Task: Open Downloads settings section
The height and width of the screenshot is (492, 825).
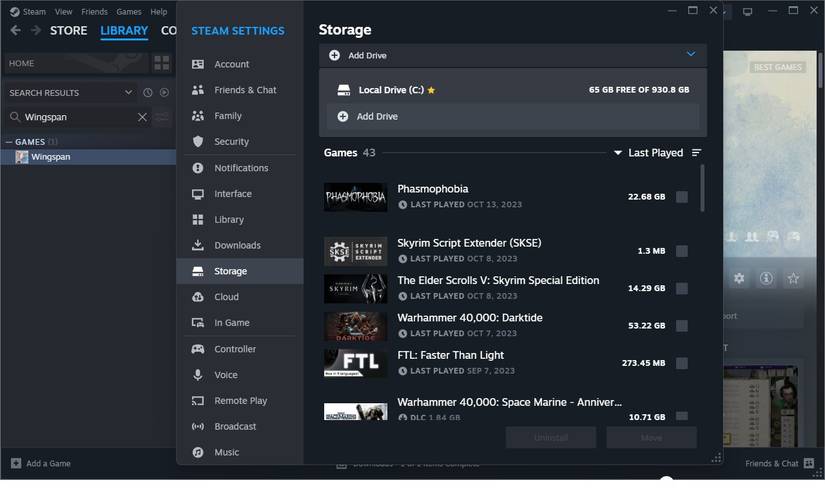Action: tap(237, 245)
